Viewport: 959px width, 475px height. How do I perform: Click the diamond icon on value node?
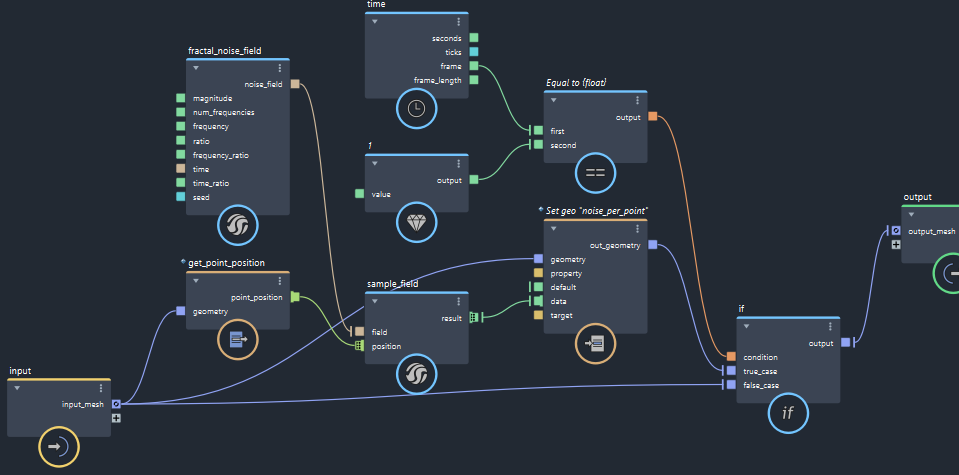[x=417, y=223]
